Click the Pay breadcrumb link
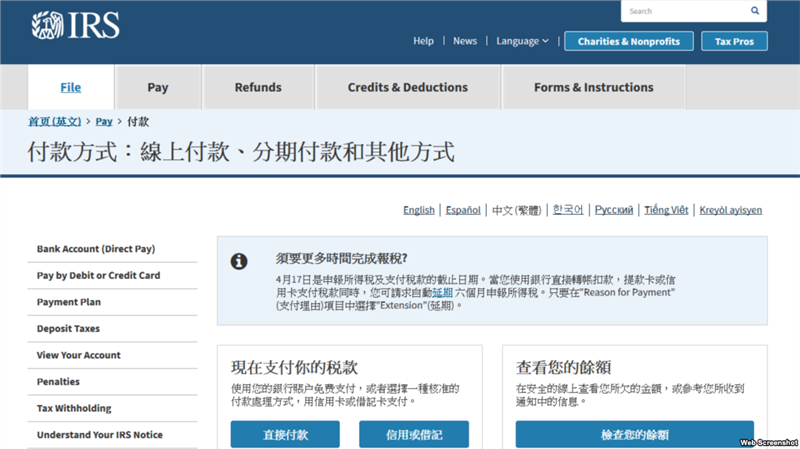The image size is (800, 449). coord(104,121)
